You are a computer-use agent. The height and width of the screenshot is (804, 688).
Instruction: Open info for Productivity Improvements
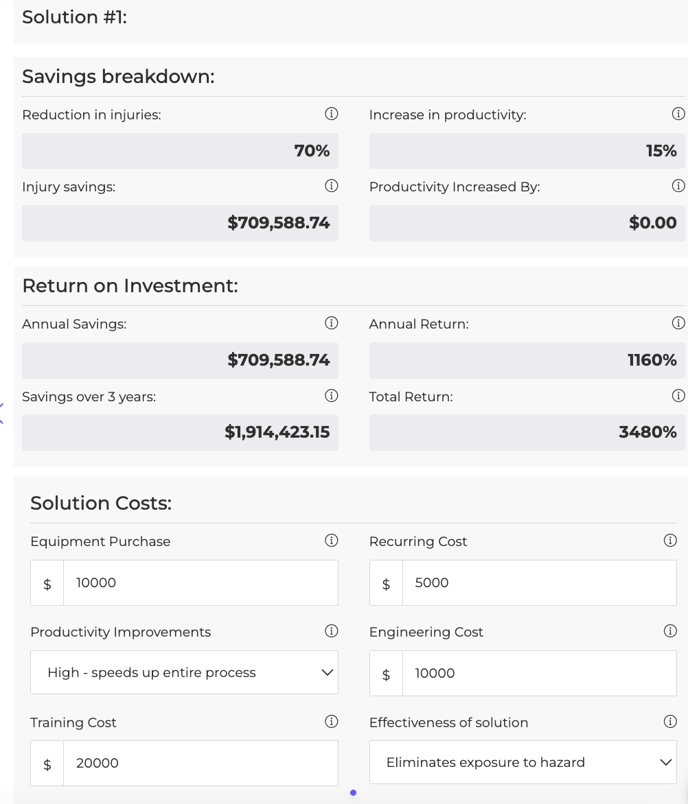tap(331, 631)
